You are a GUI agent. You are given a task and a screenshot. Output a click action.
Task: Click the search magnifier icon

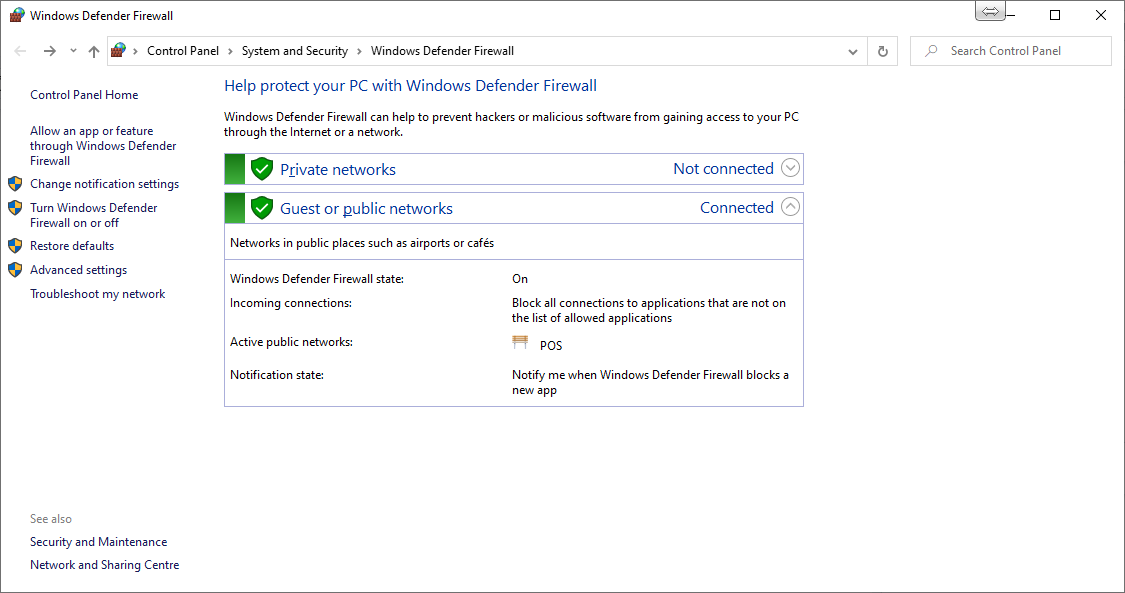931,51
